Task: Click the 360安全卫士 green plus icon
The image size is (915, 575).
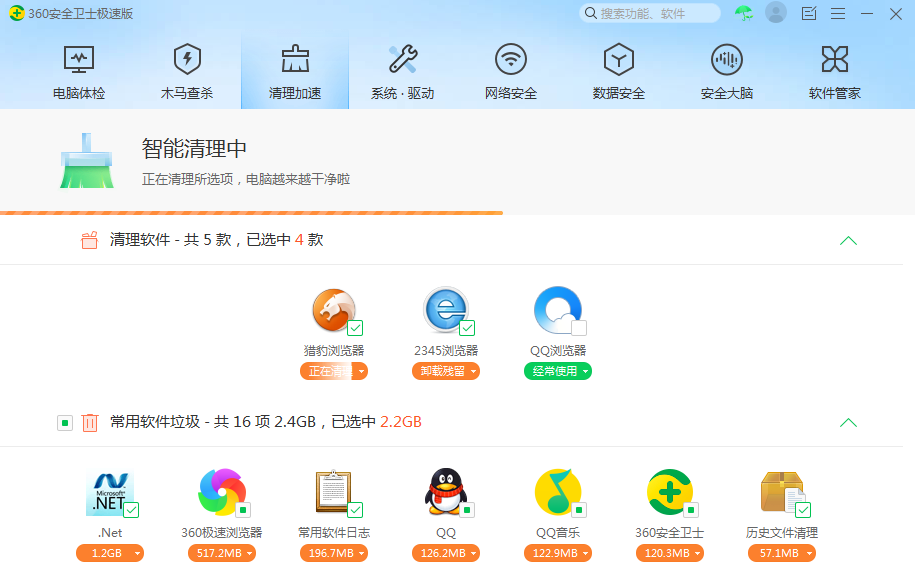Action: tap(669, 492)
